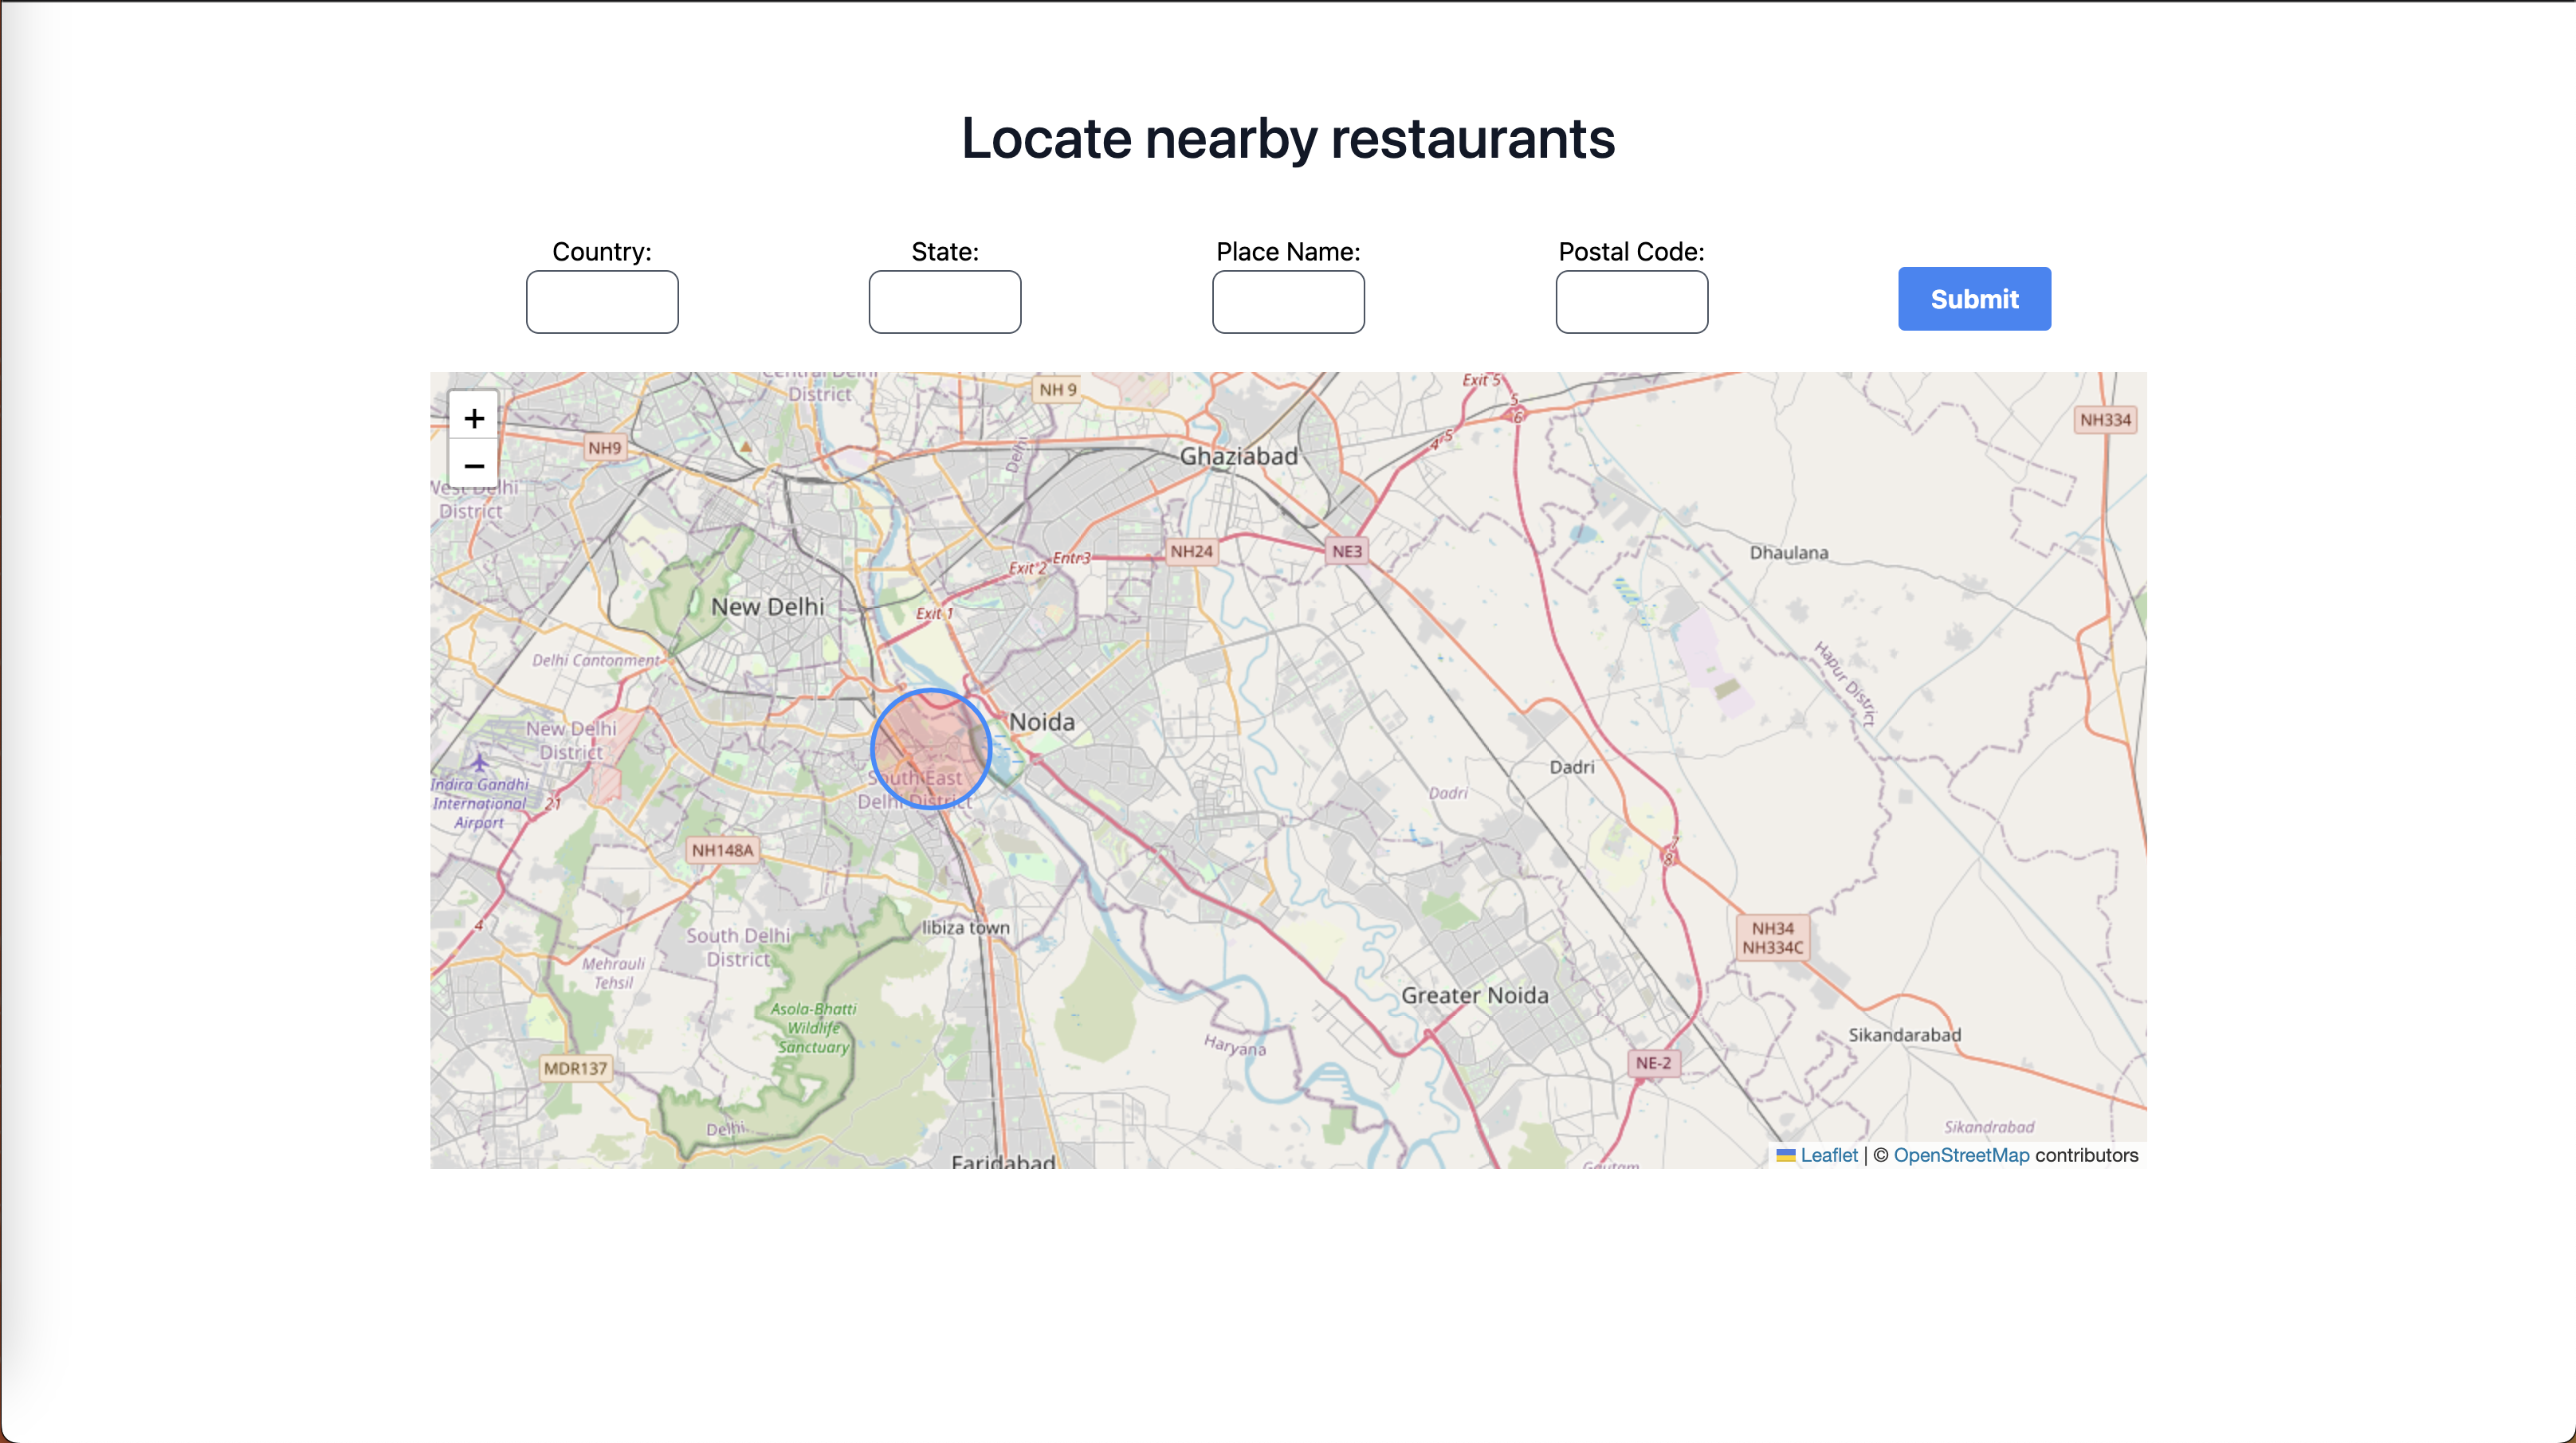Click the Country input field
Image resolution: width=2576 pixels, height=1443 pixels.
(602, 302)
